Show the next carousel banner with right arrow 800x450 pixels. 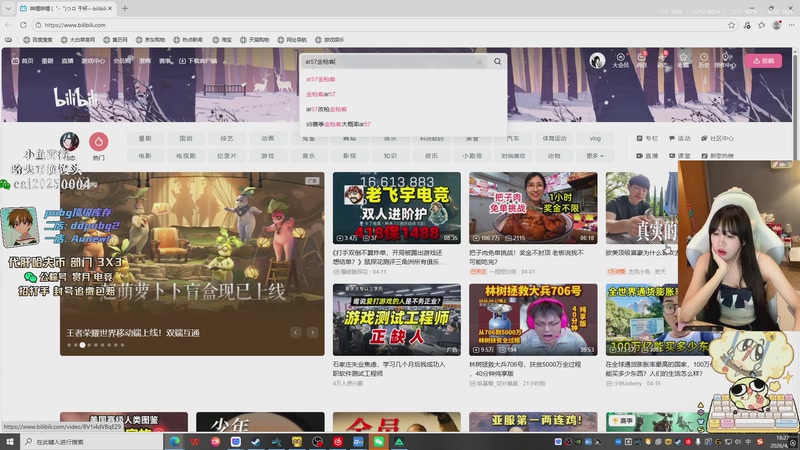pos(312,333)
